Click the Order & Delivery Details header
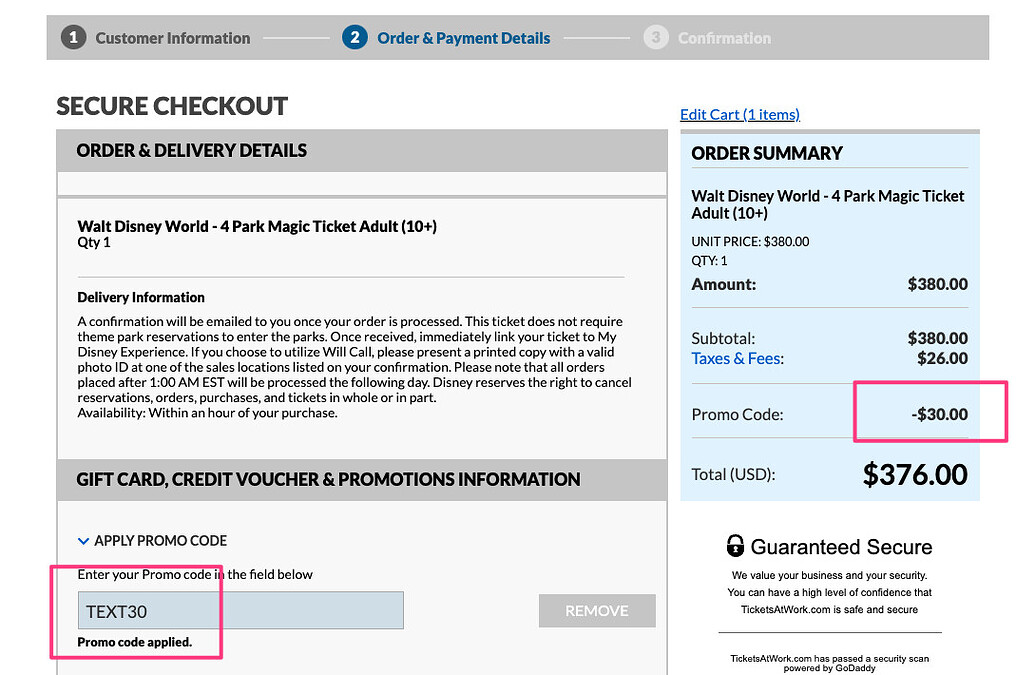This screenshot has width=1035, height=675. pos(192,151)
